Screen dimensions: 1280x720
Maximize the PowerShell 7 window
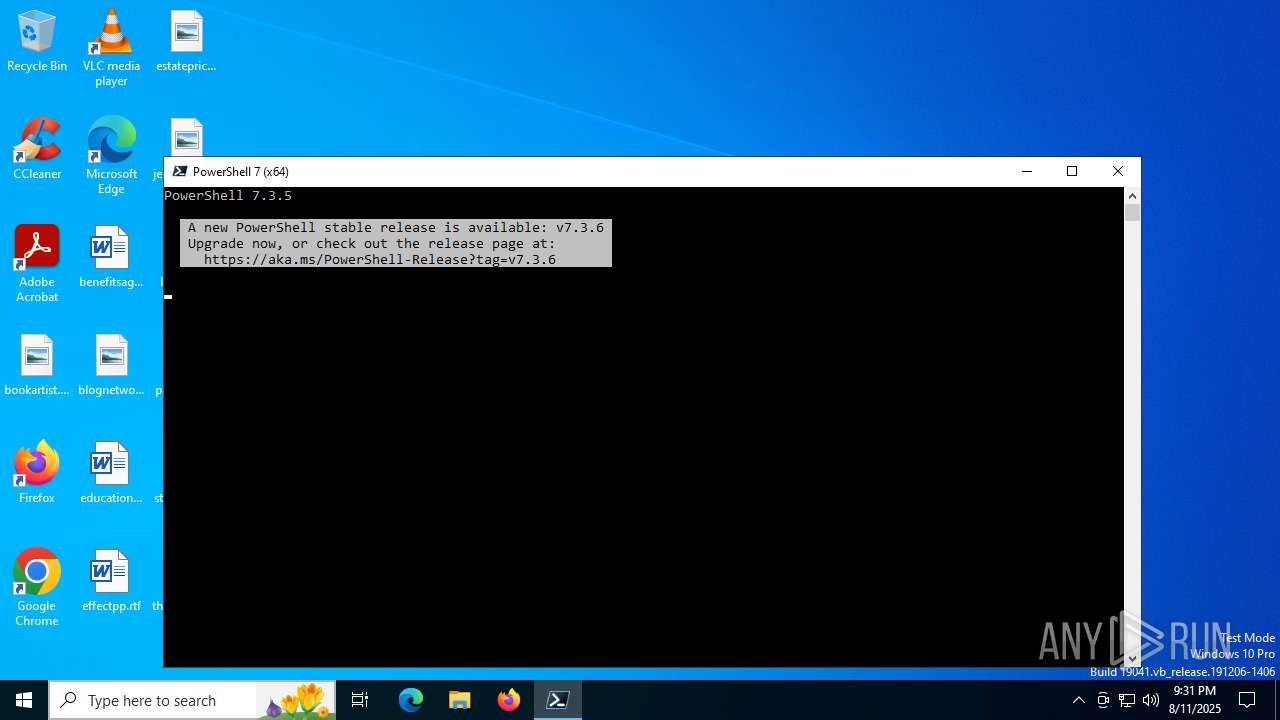tap(1072, 171)
